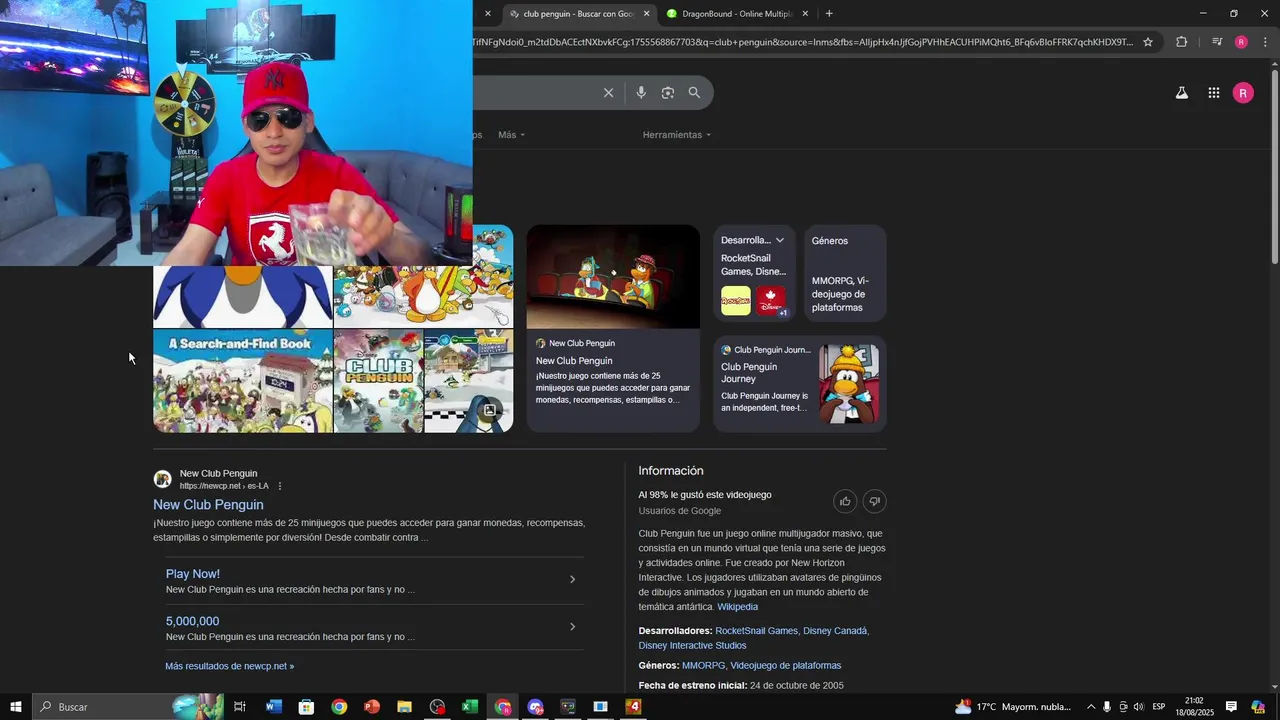Open Search-and-Find Book image thumbnail
Viewport: 1280px width, 720px height.
tap(243, 381)
